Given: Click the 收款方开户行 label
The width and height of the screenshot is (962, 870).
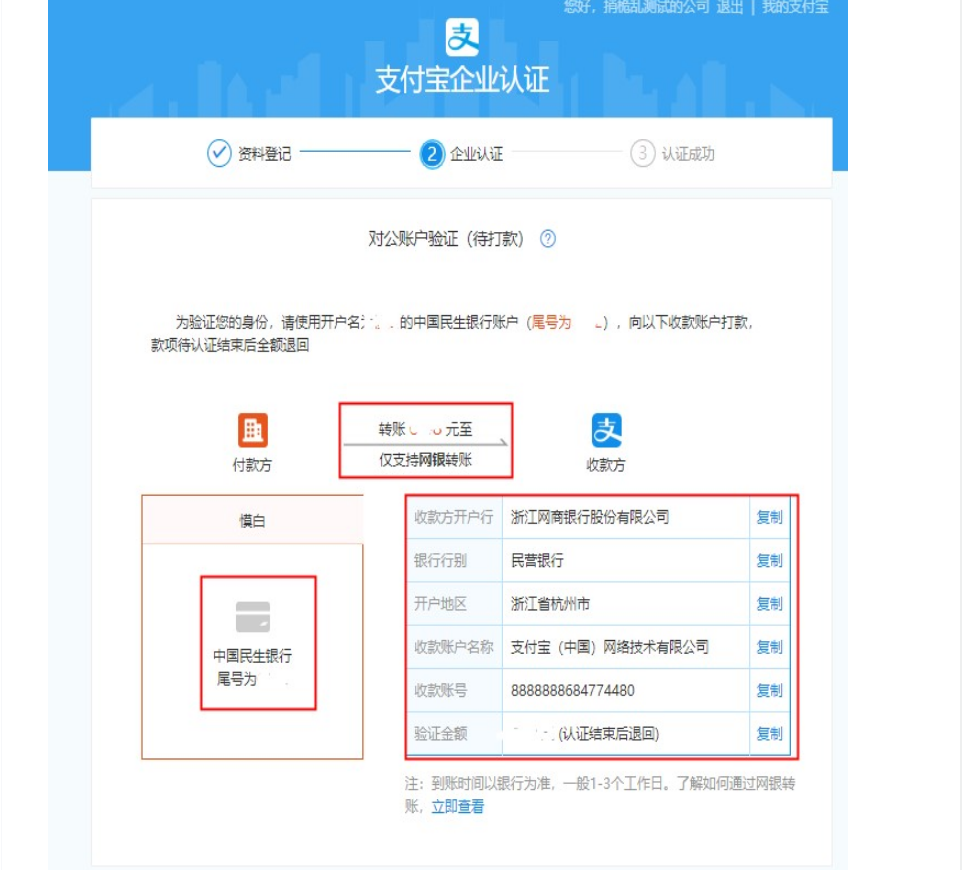Looking at the screenshot, I should 454,518.
